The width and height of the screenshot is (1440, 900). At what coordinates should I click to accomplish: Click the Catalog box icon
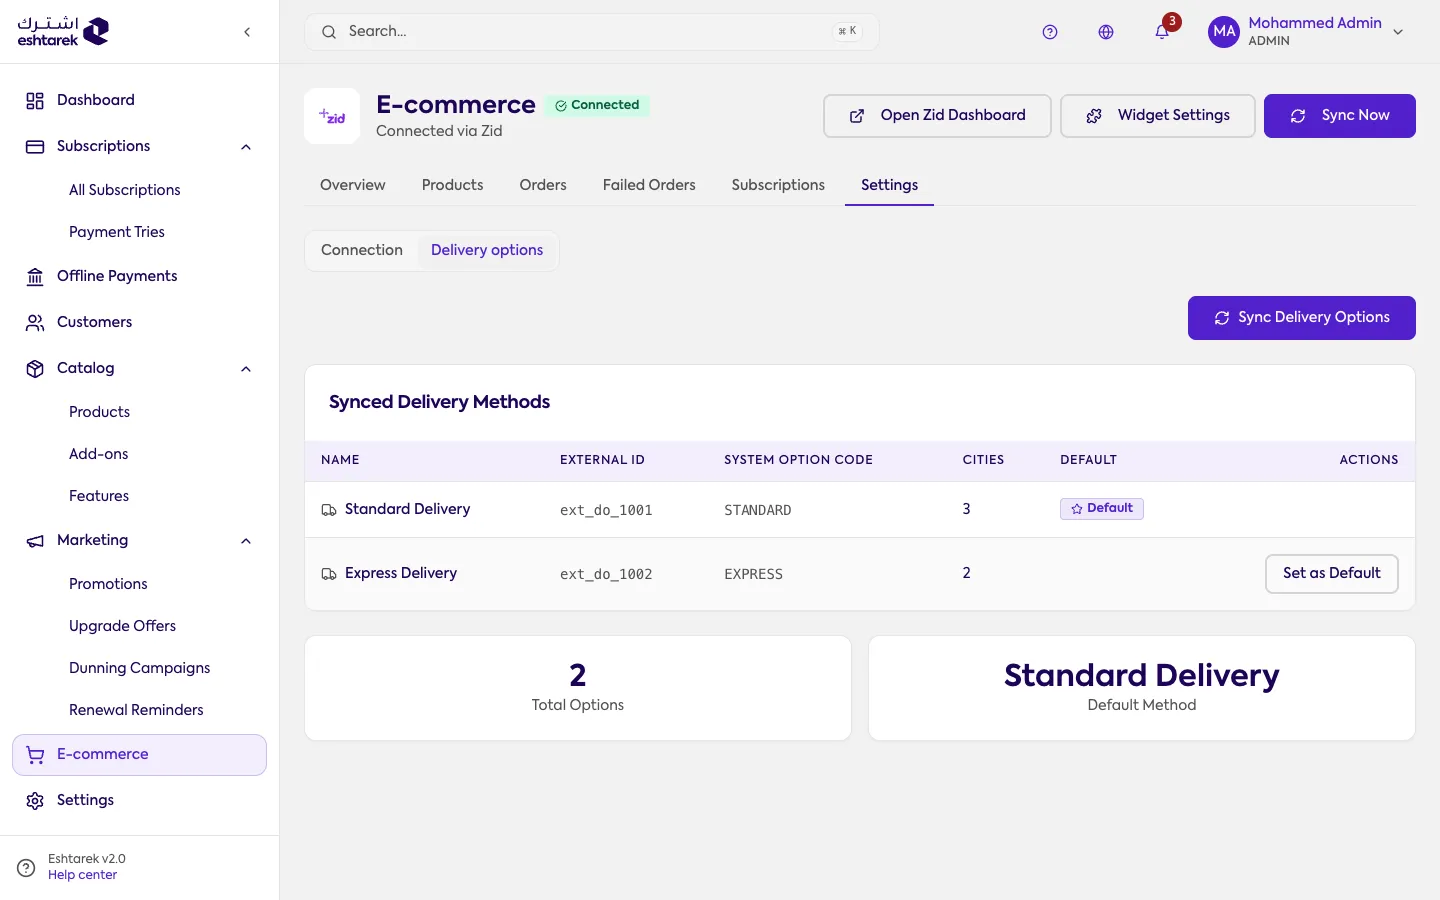[35, 368]
